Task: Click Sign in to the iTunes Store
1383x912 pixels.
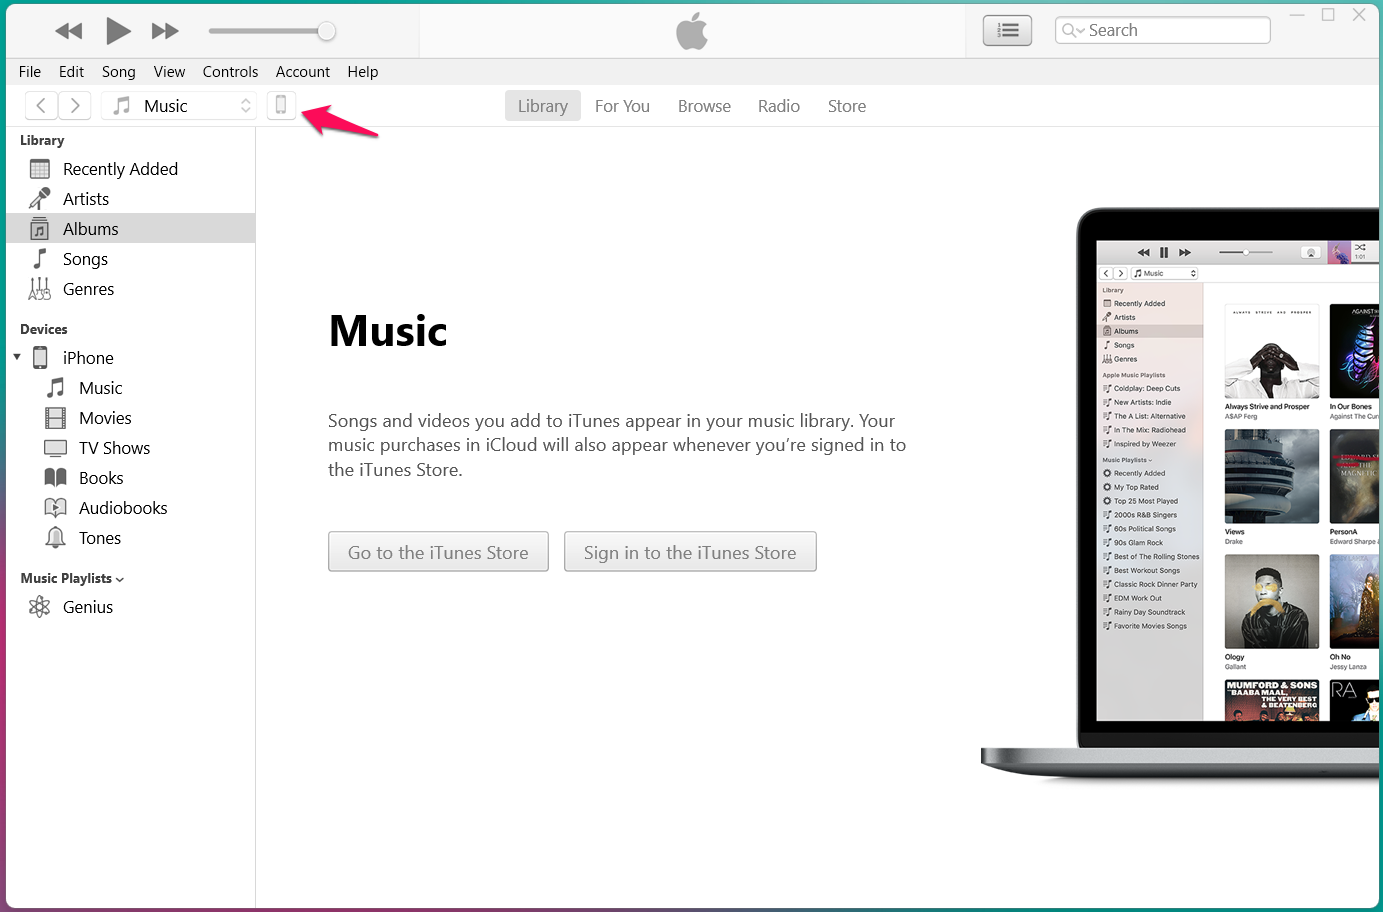Action: click(690, 552)
